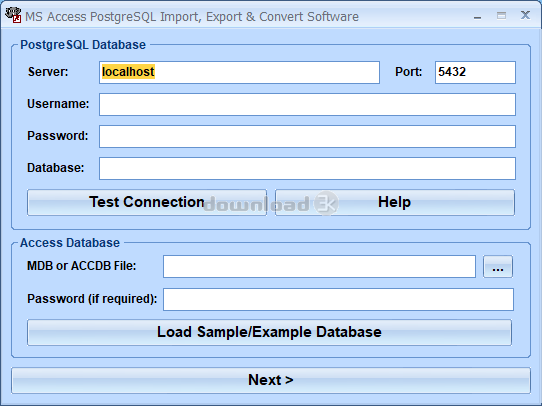Click the window title bar text
The height and width of the screenshot is (406, 542).
(x=192, y=17)
